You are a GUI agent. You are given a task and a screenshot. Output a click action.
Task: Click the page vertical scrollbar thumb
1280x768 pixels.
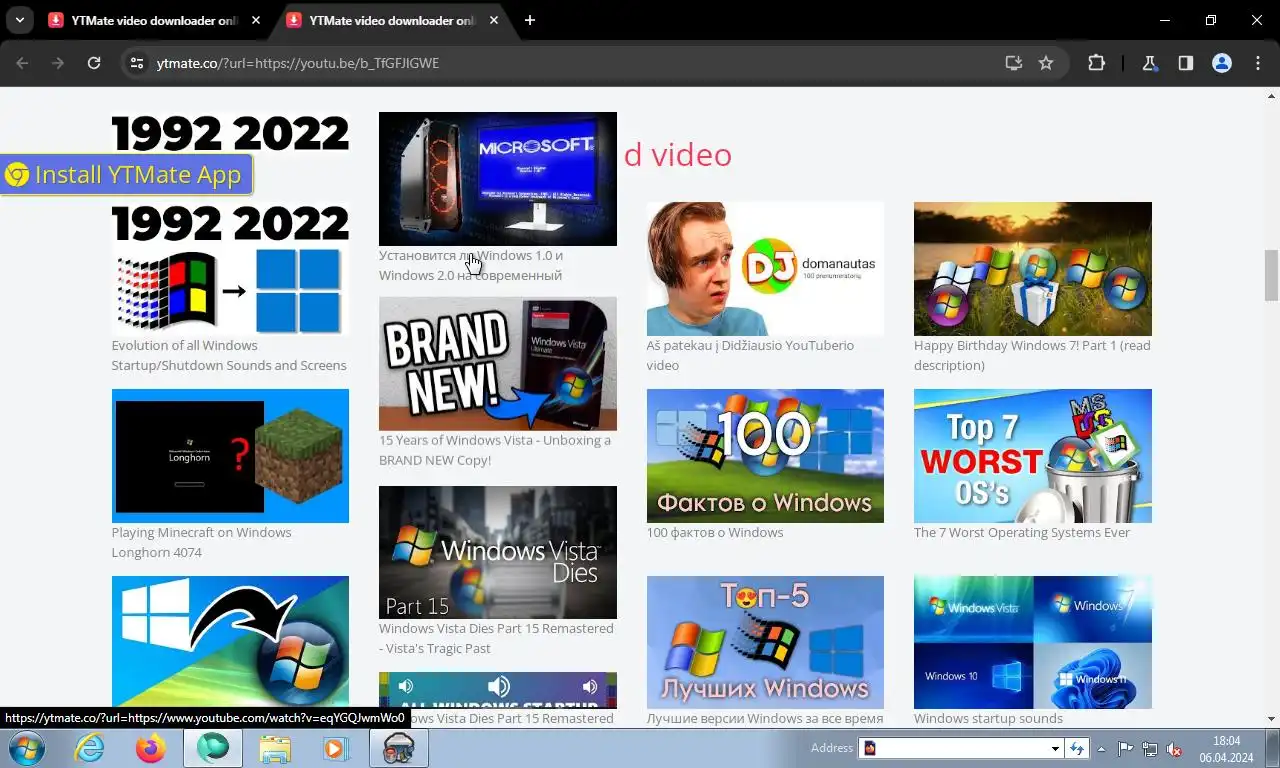[x=1272, y=275]
